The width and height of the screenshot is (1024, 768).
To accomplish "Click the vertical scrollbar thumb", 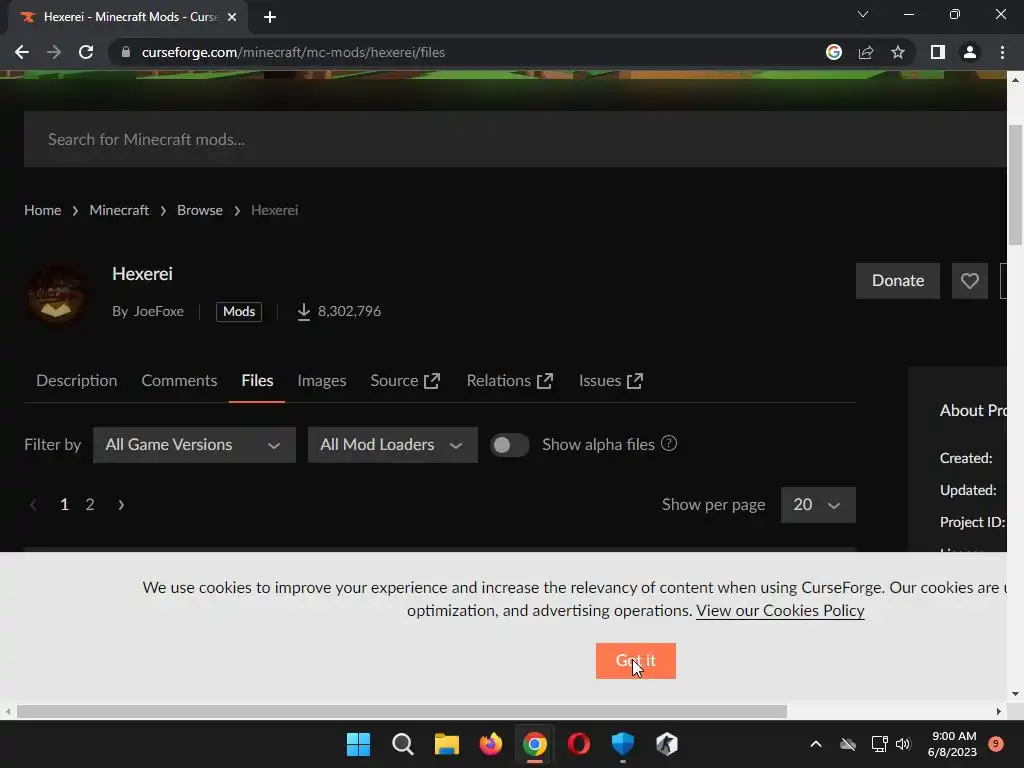I will (x=1016, y=185).
